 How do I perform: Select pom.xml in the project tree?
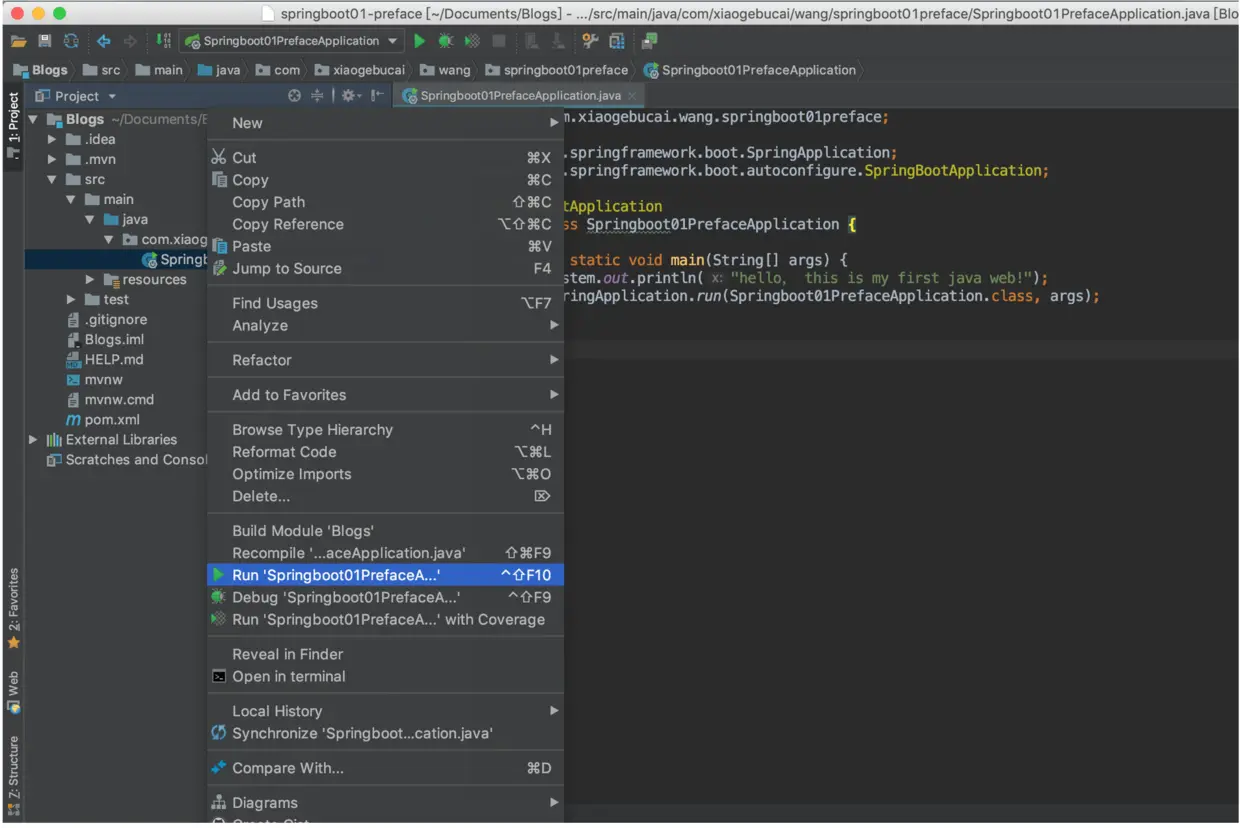[x=102, y=420]
